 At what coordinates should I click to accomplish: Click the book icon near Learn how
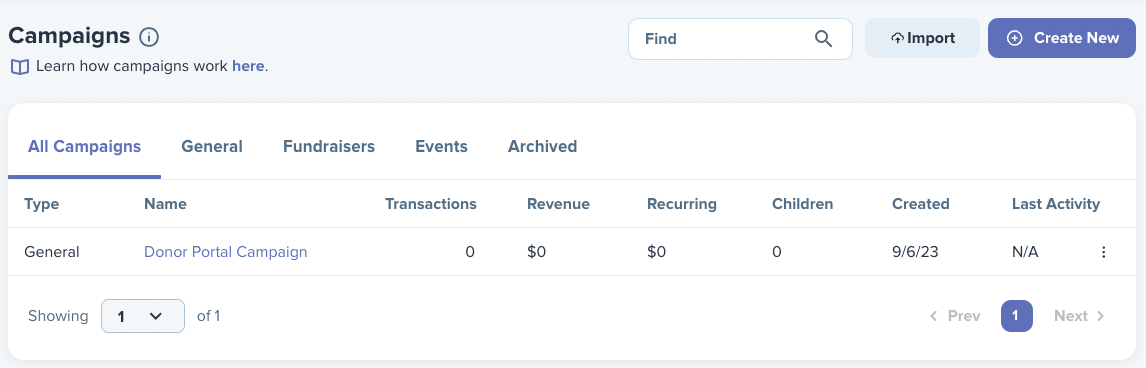[20, 67]
